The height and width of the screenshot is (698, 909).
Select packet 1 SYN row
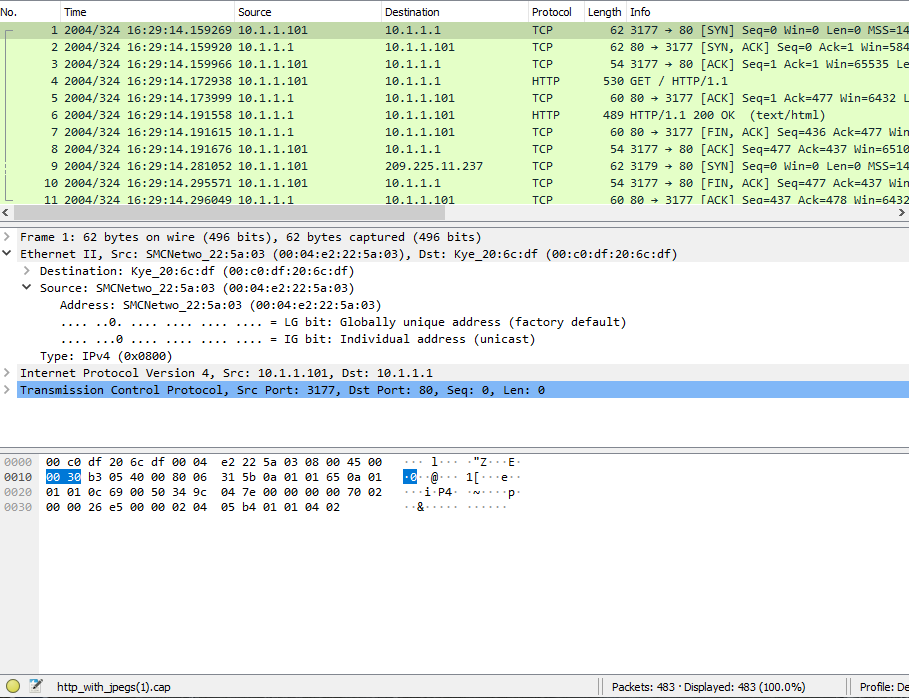coord(454,30)
